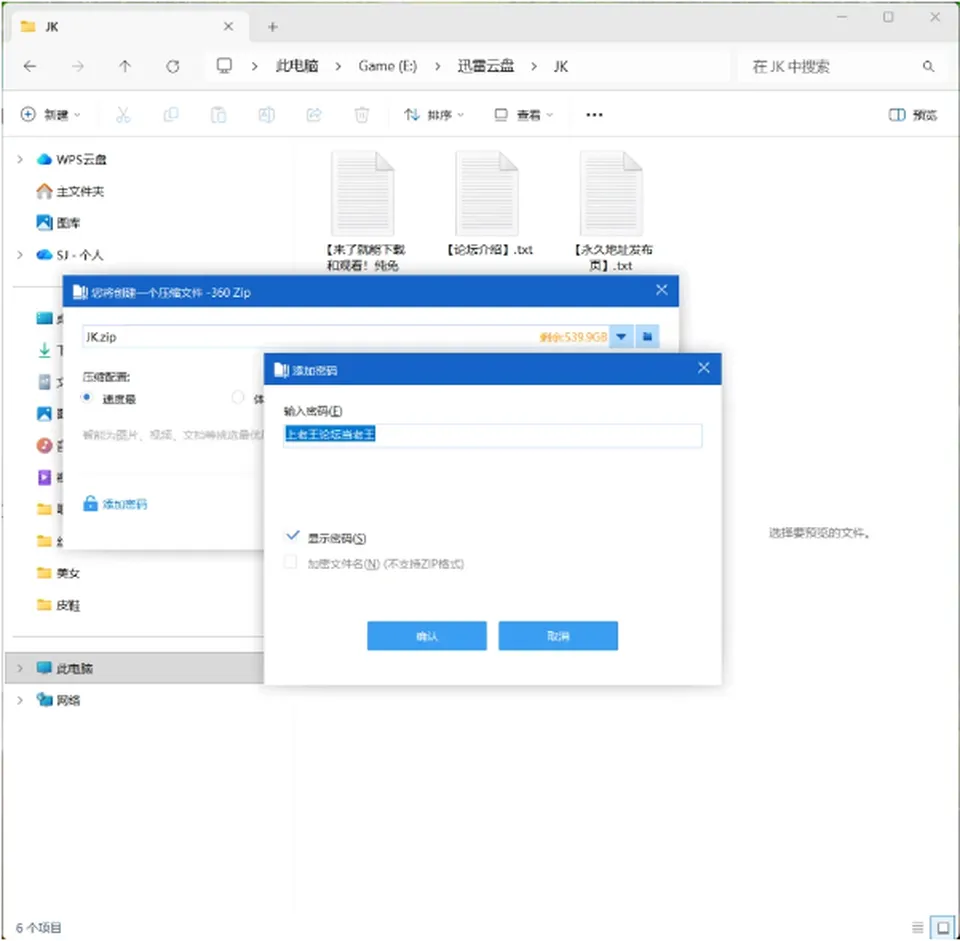Screen dimensions: 960x941
Task: Click the password input field
Action: [x=493, y=435]
